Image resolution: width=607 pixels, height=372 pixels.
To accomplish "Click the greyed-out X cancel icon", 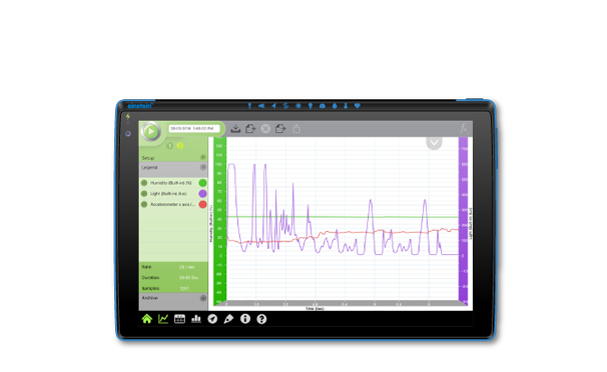I will (x=266, y=129).
